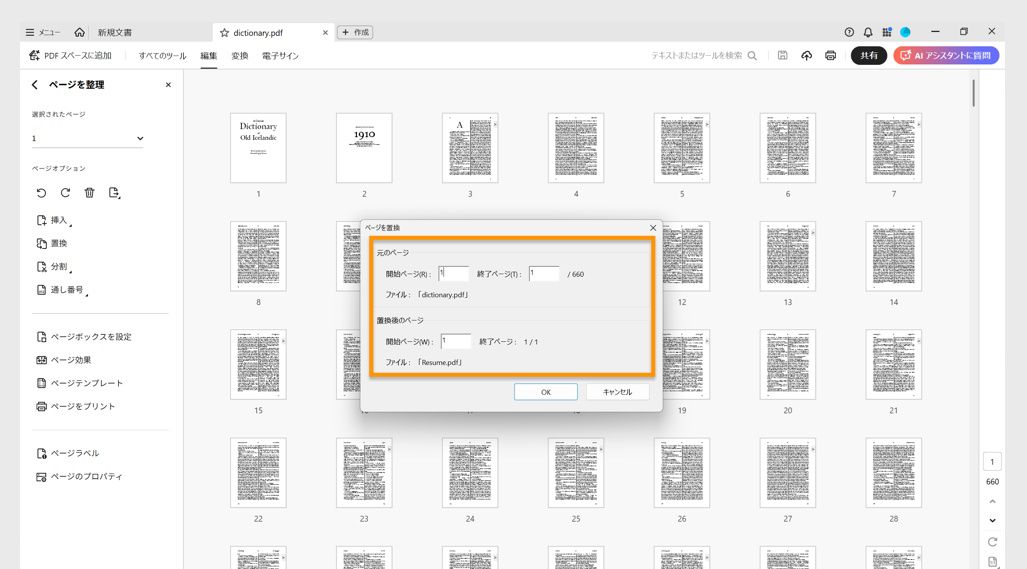The height and width of the screenshot is (569, 1027).
Task: Click current page number box 1
Action: (x=992, y=462)
